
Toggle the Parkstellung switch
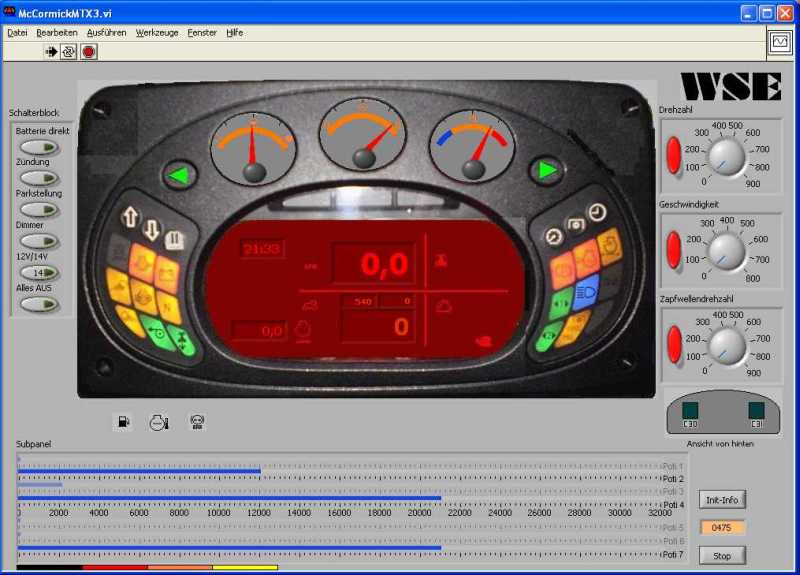(40, 210)
